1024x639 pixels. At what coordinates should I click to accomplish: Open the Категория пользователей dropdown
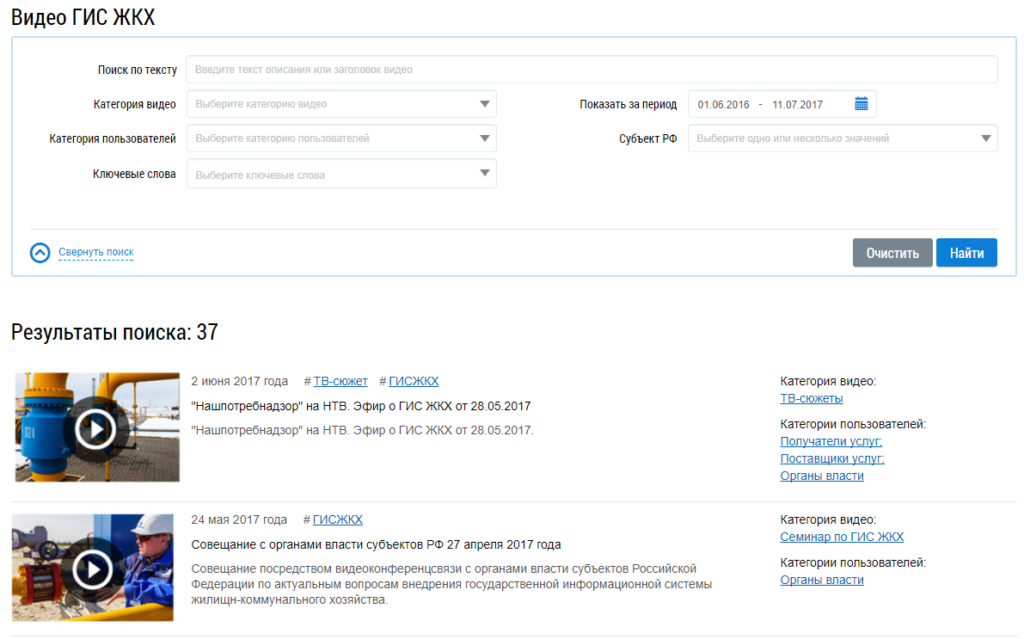coord(342,139)
